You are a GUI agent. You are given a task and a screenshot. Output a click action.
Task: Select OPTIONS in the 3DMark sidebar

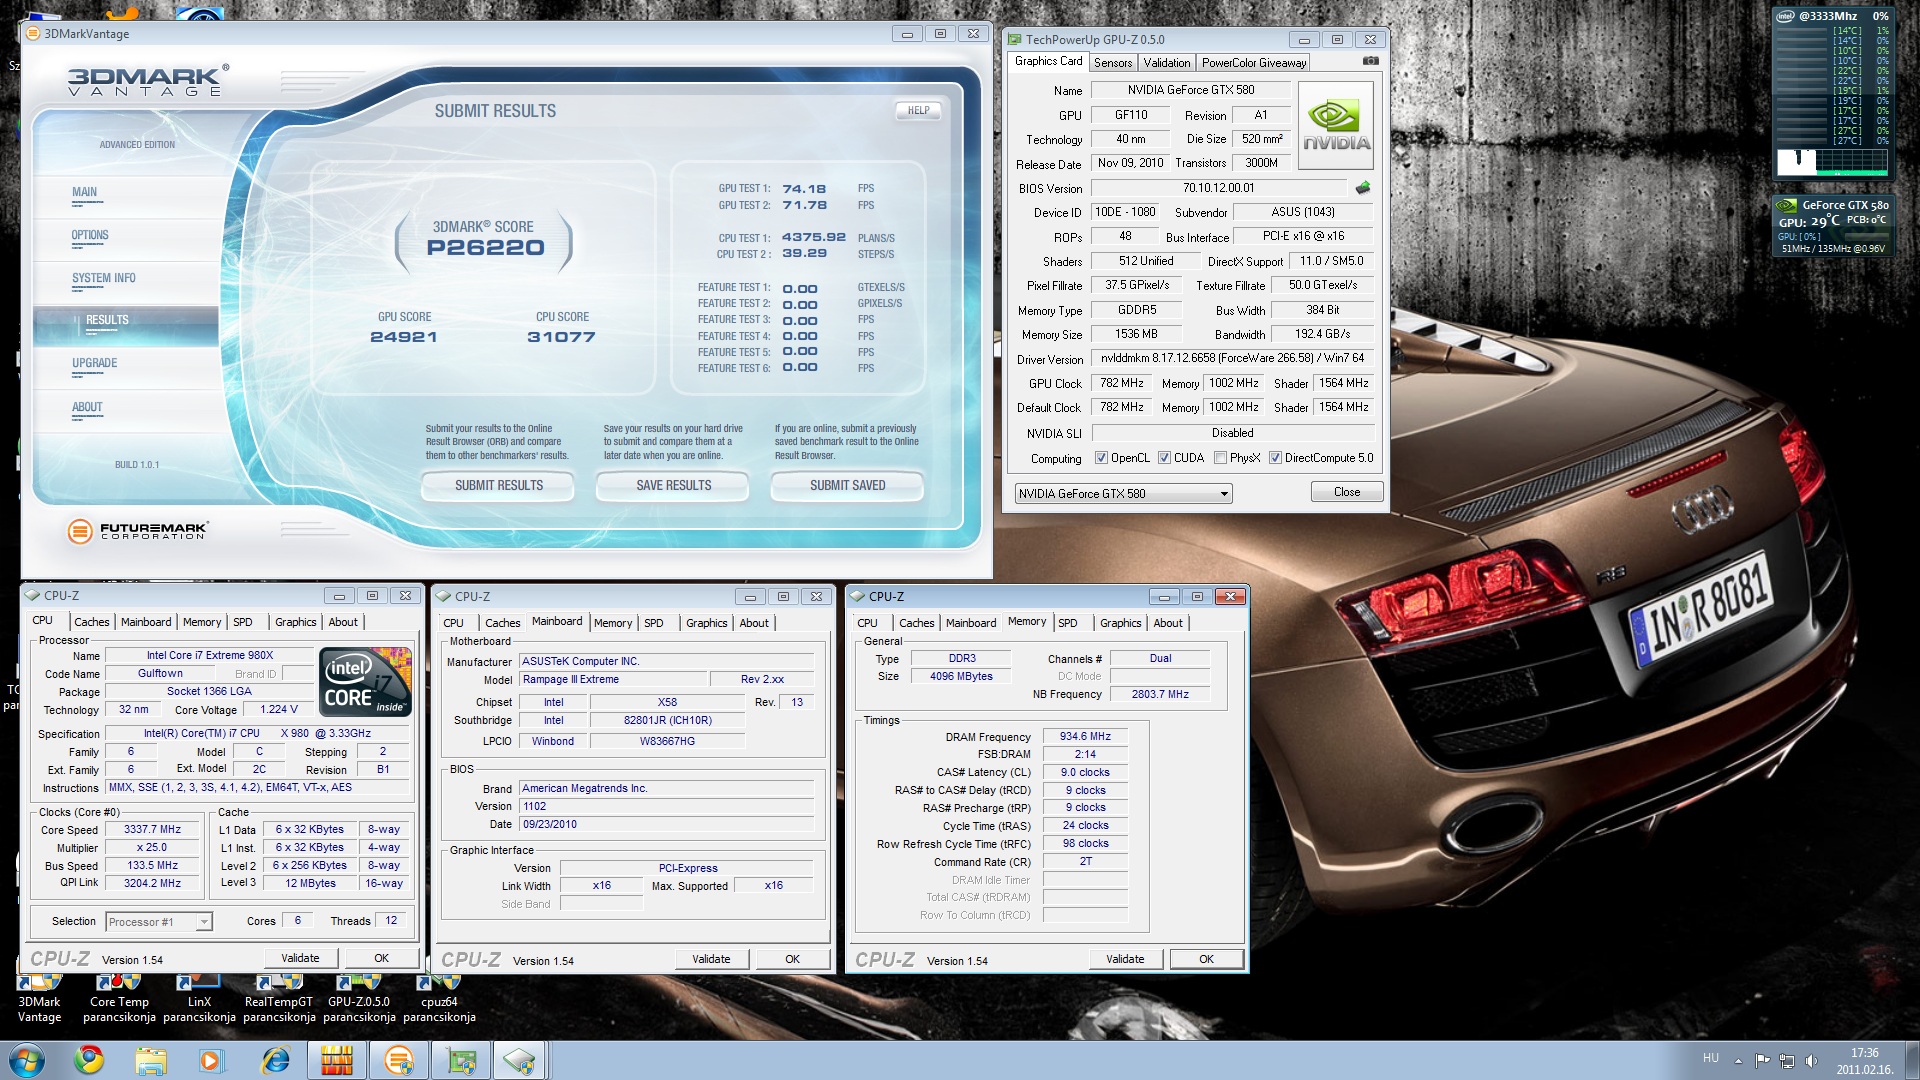point(90,236)
